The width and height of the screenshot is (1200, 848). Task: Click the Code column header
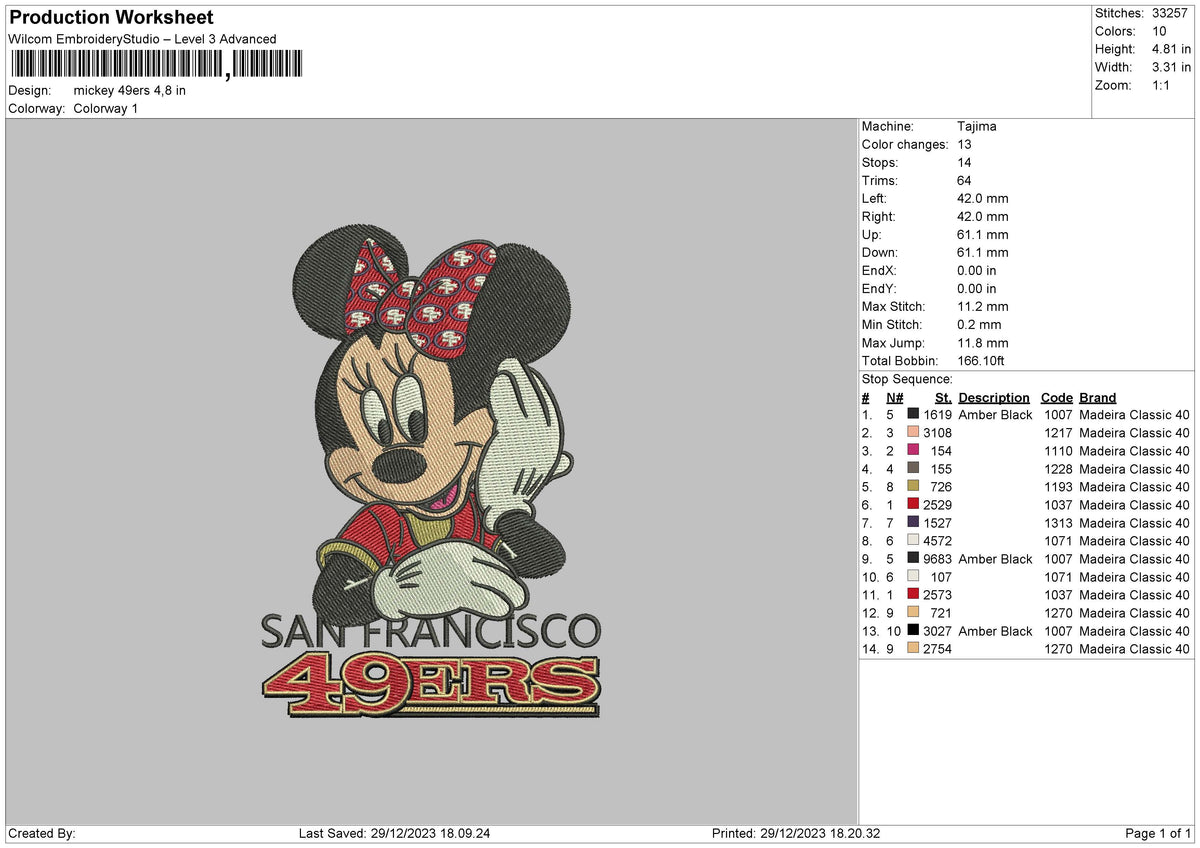[x=1056, y=398]
